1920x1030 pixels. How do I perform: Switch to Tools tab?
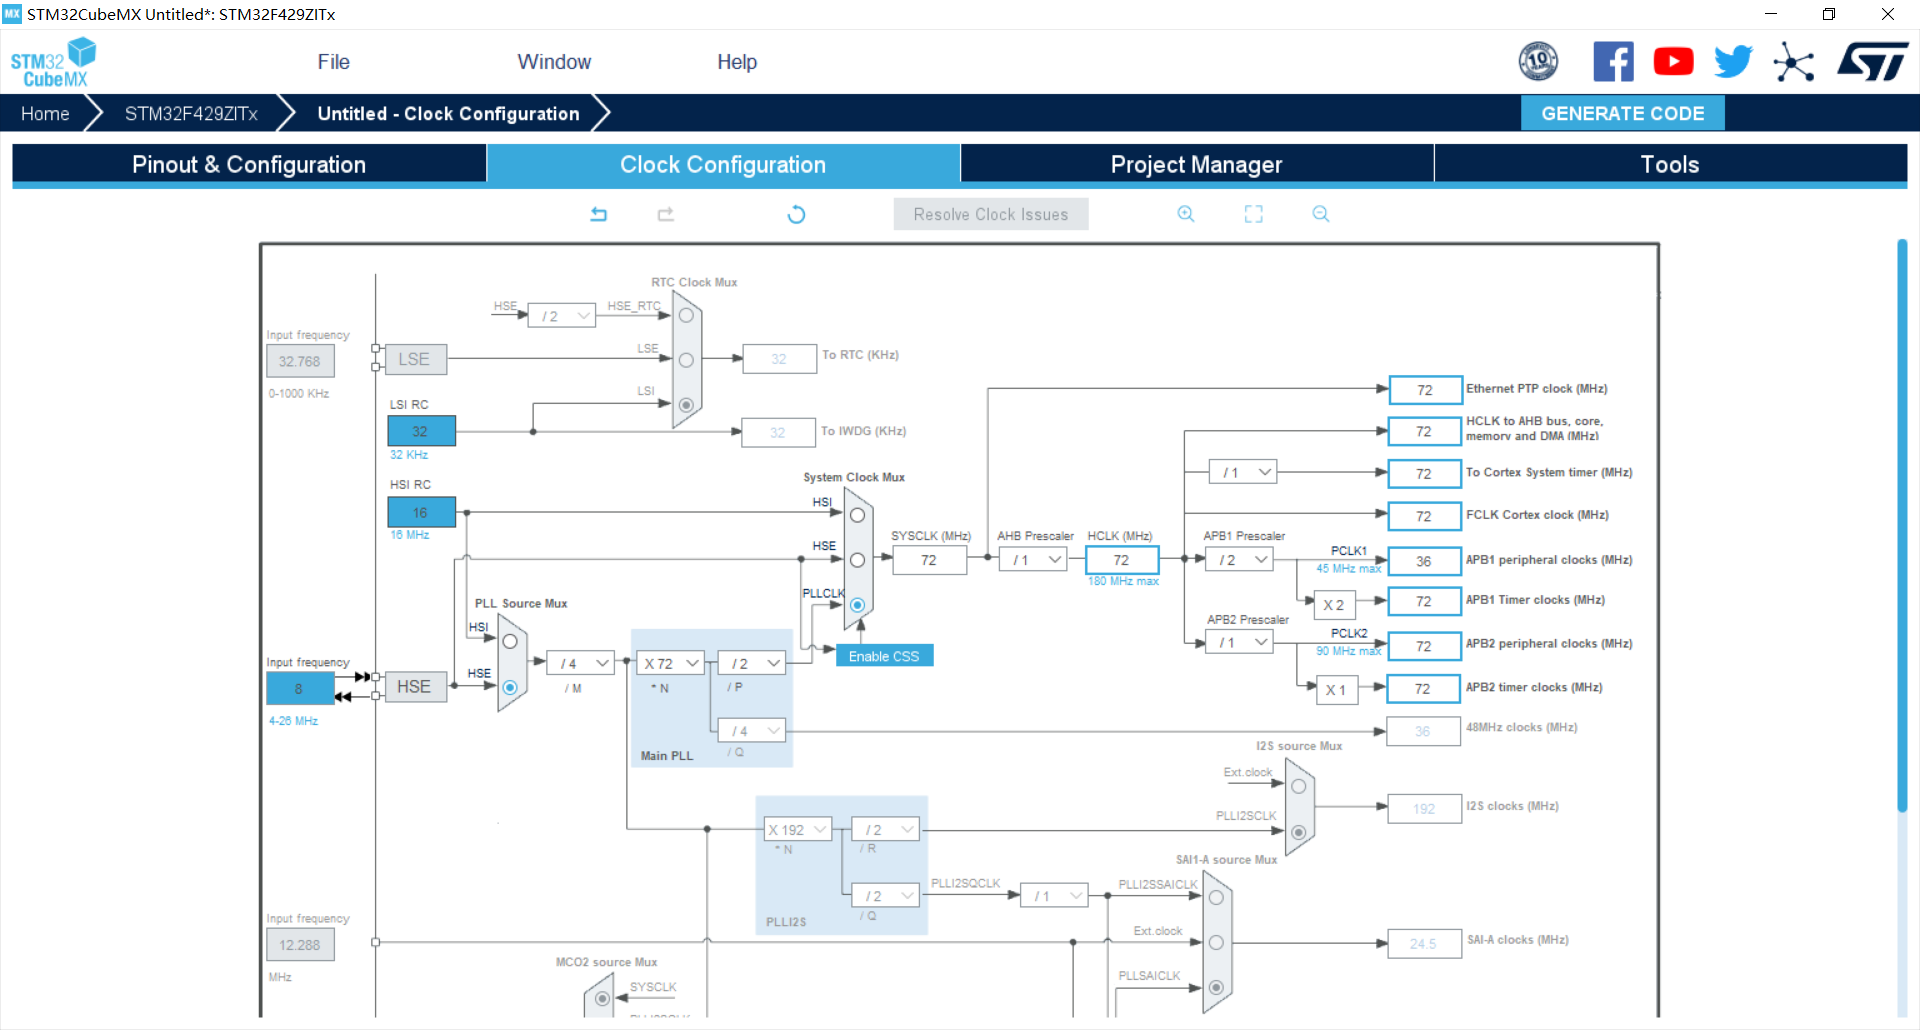click(1670, 164)
